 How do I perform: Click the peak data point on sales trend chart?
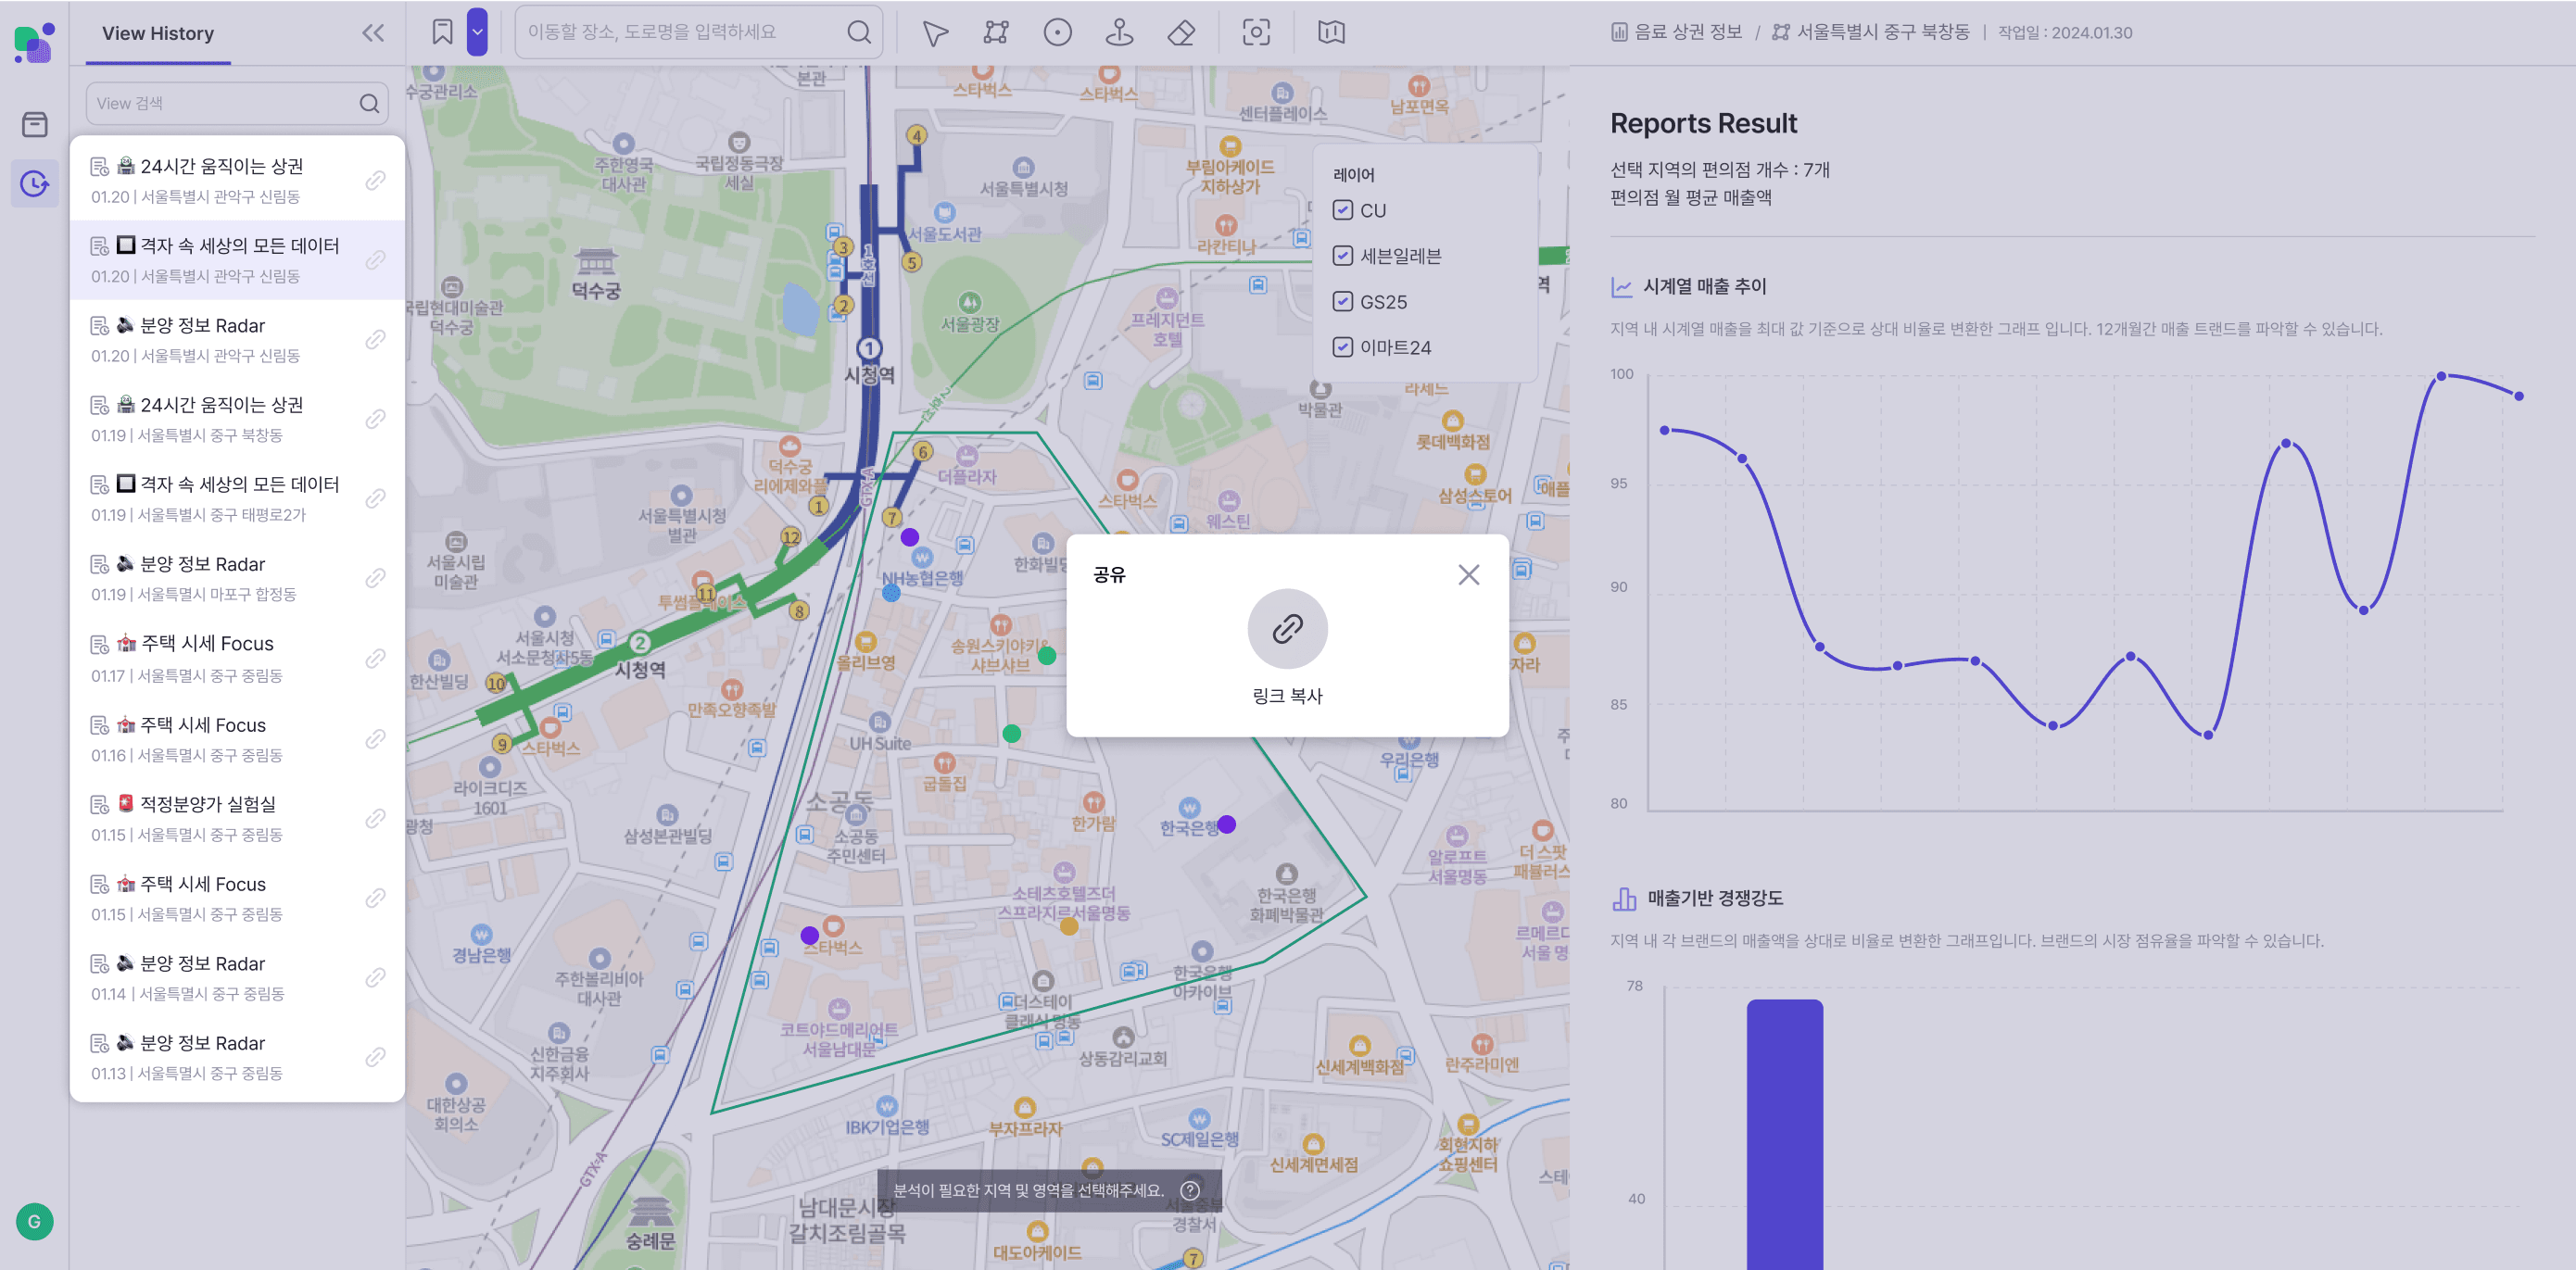2441,376
